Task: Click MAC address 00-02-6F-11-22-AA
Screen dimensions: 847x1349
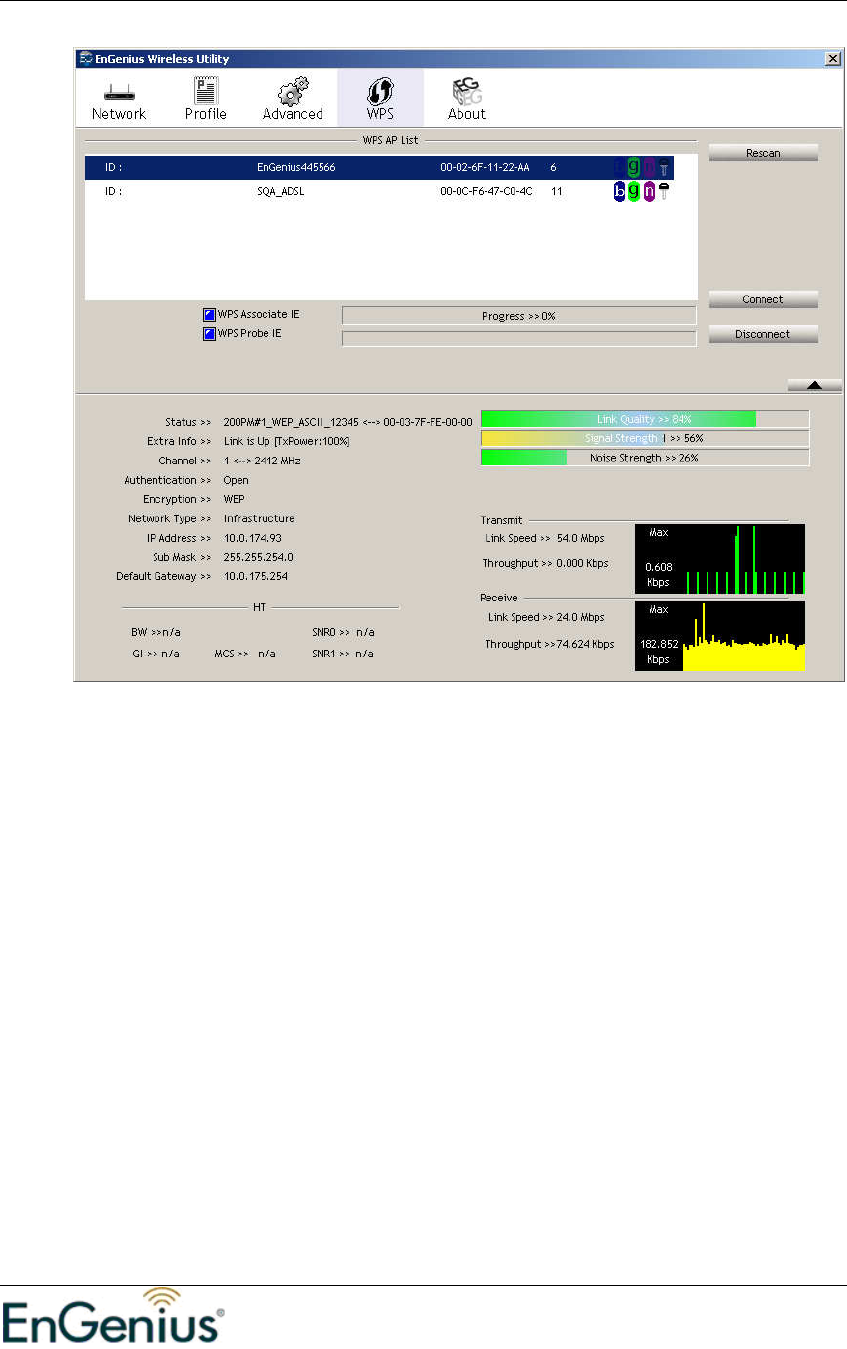Action: [x=485, y=167]
